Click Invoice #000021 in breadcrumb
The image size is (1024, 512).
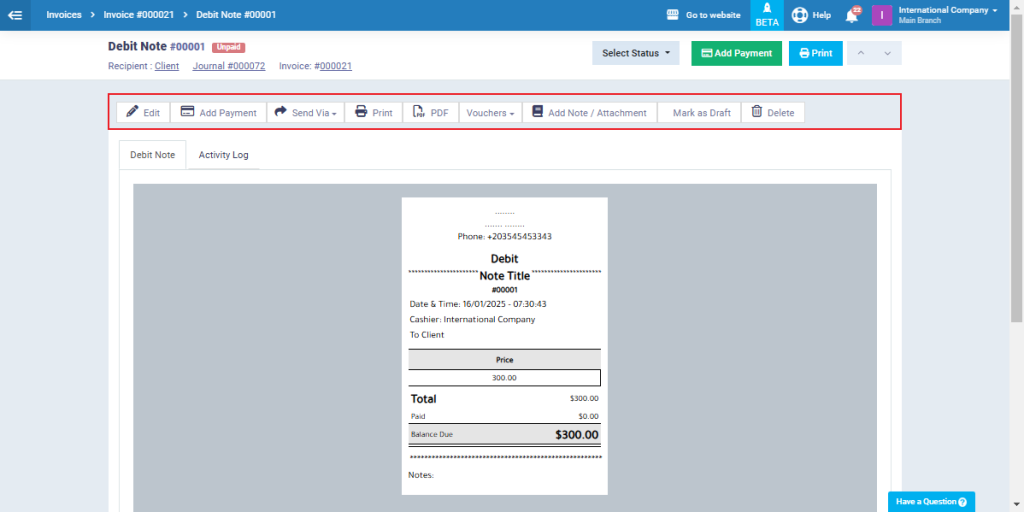point(138,14)
